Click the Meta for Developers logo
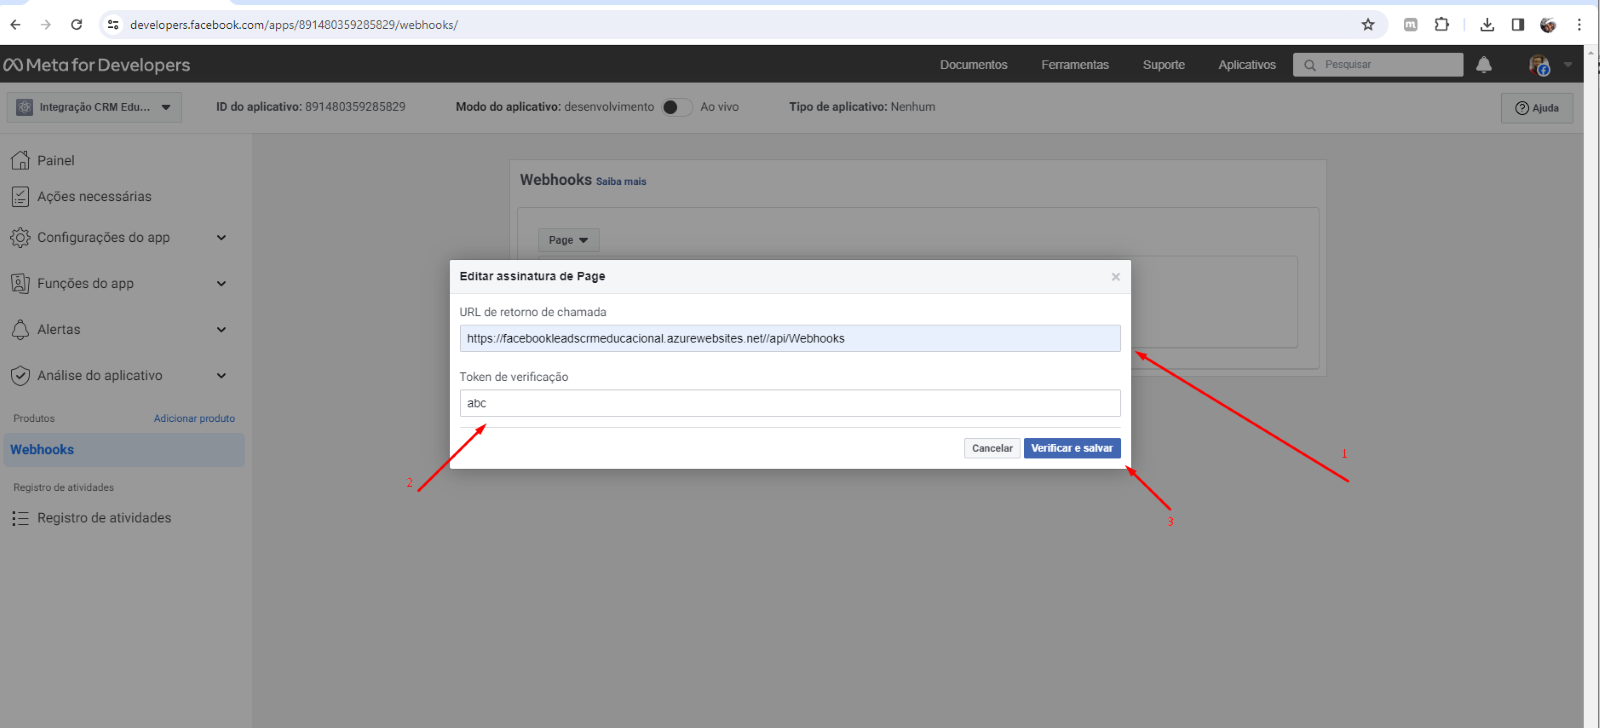The image size is (1600, 728). click(x=97, y=65)
